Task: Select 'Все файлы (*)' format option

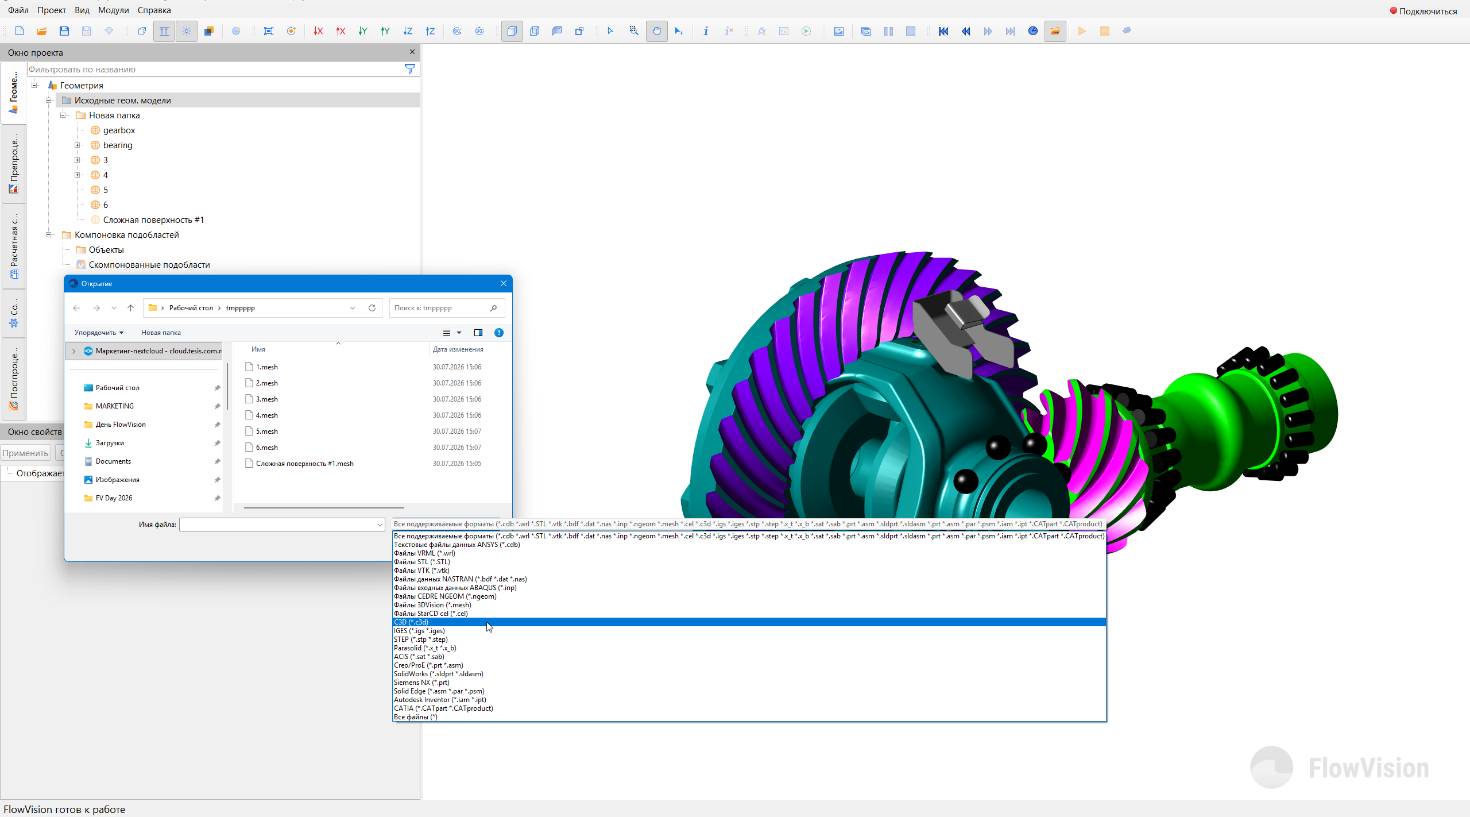Action: (x=749, y=717)
